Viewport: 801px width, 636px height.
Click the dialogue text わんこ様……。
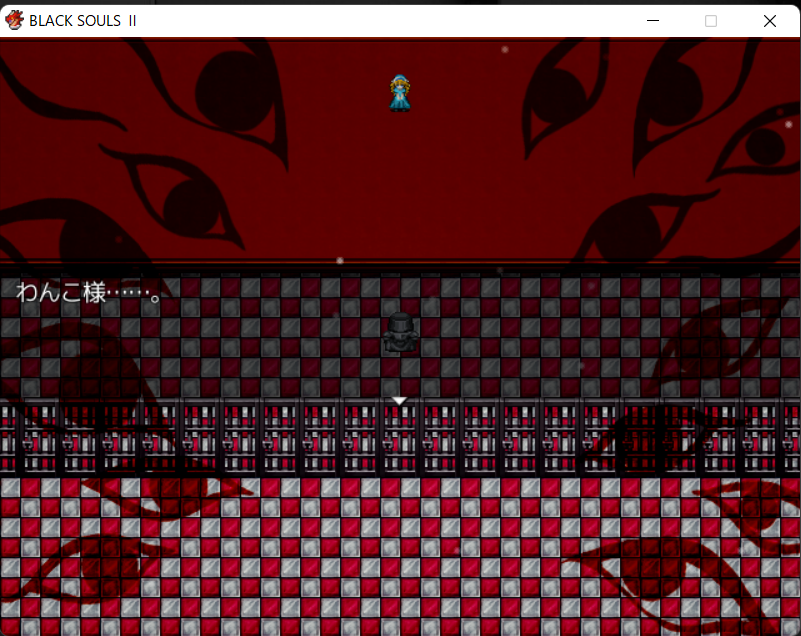tap(88, 293)
